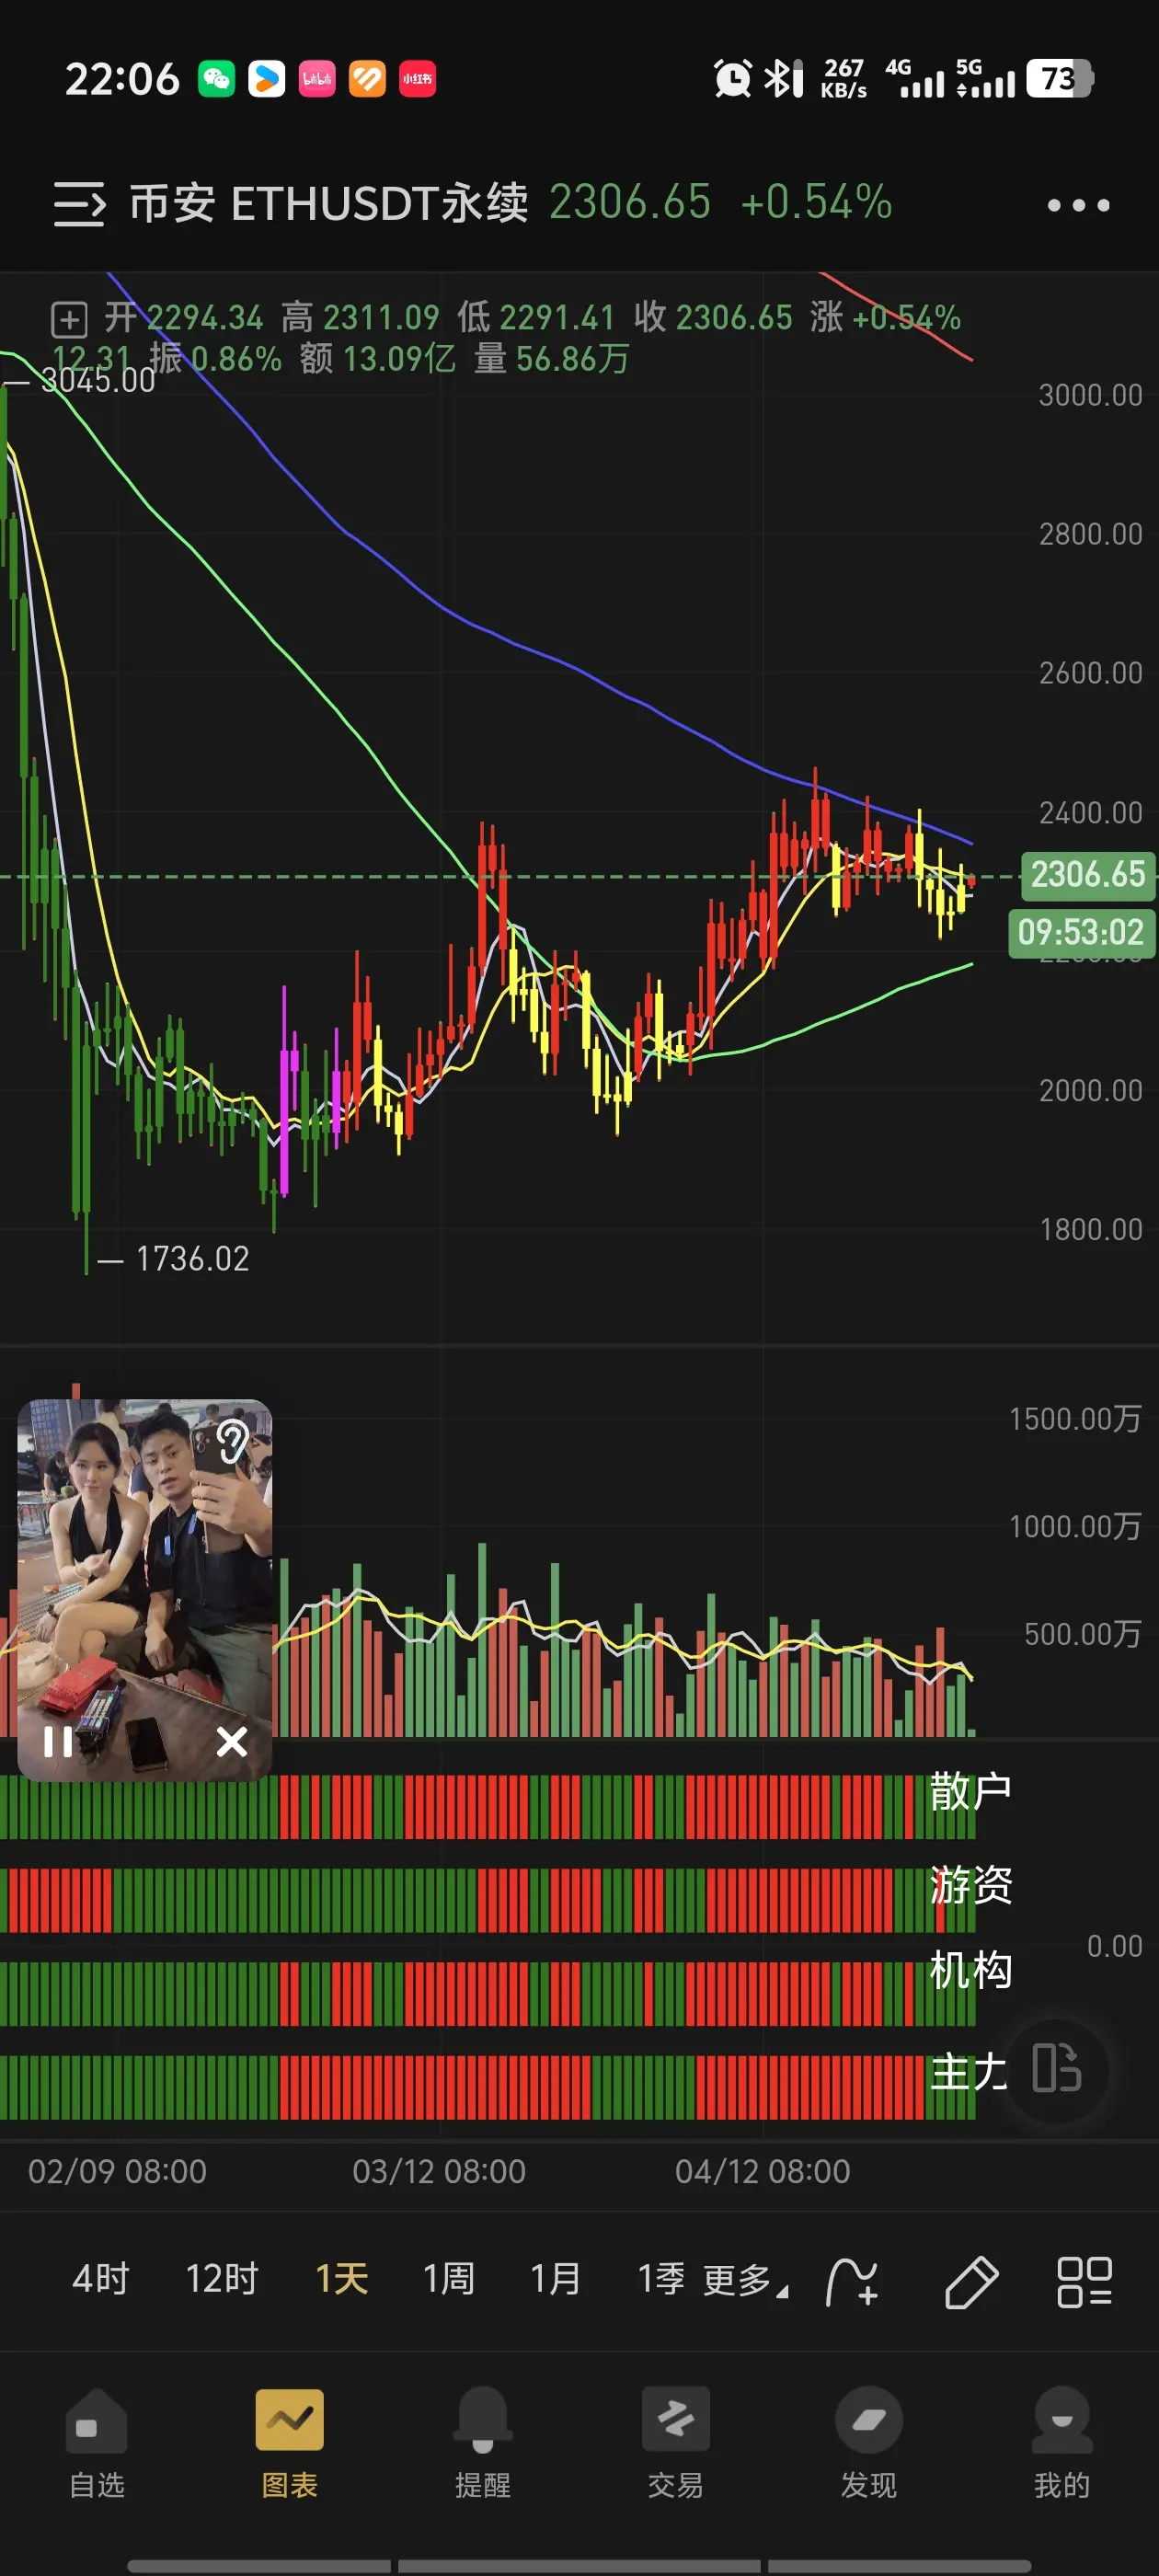Tap the low marker 1736.02
1159x2576 pixels.
(x=192, y=1259)
